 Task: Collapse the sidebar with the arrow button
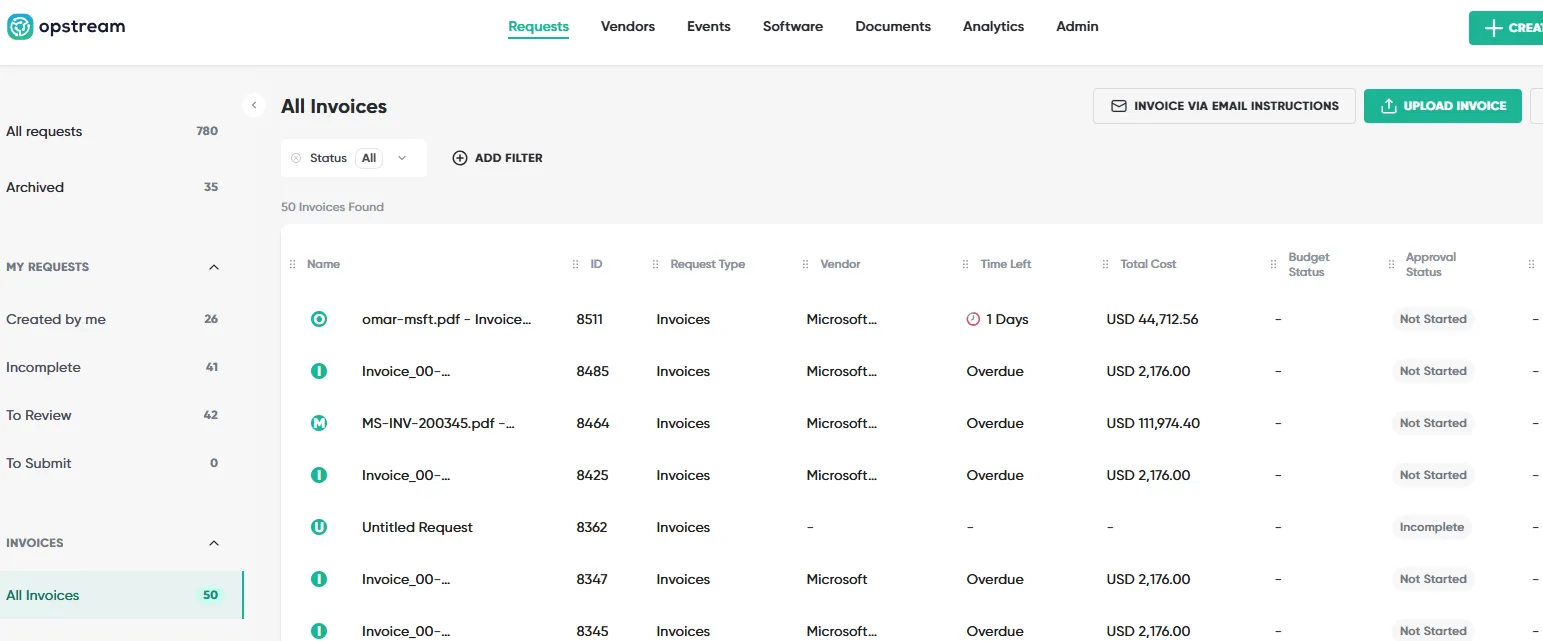pyautogui.click(x=254, y=105)
